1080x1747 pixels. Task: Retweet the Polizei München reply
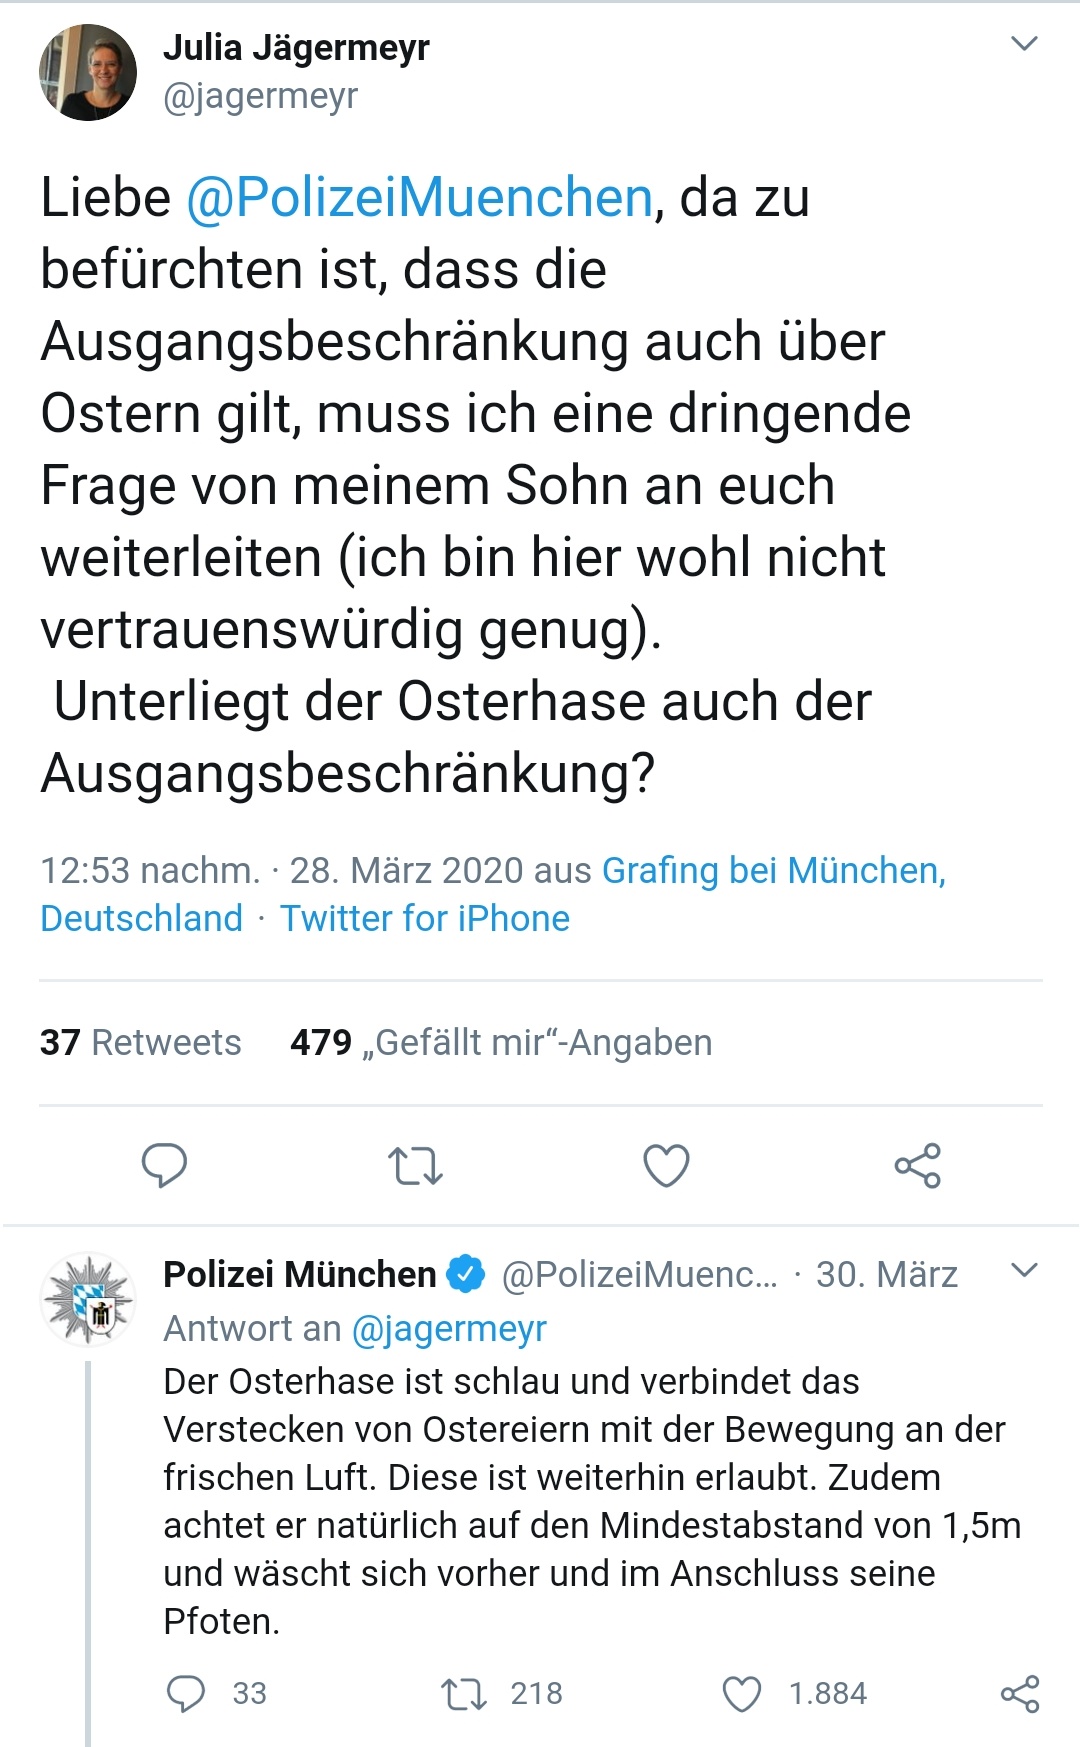[x=464, y=1693]
